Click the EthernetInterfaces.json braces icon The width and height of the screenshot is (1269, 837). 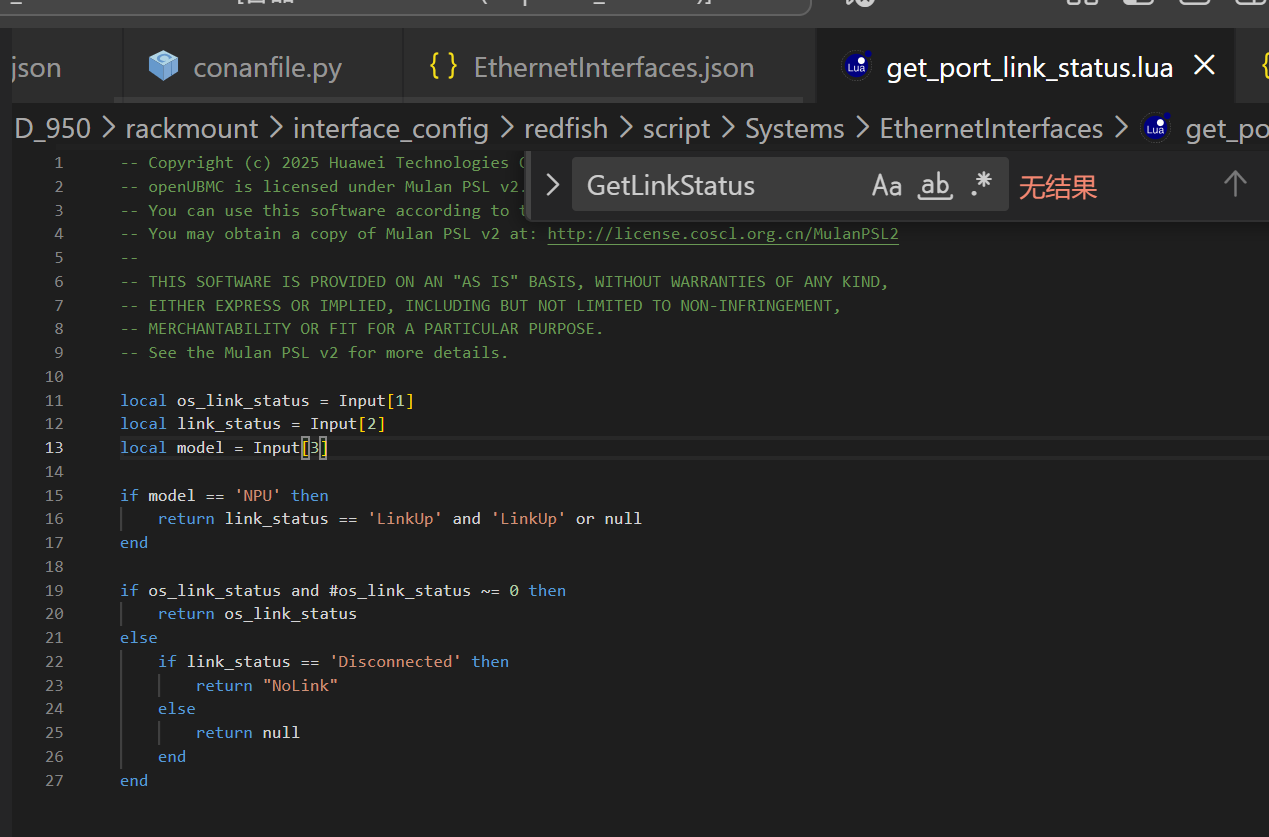pyautogui.click(x=443, y=67)
